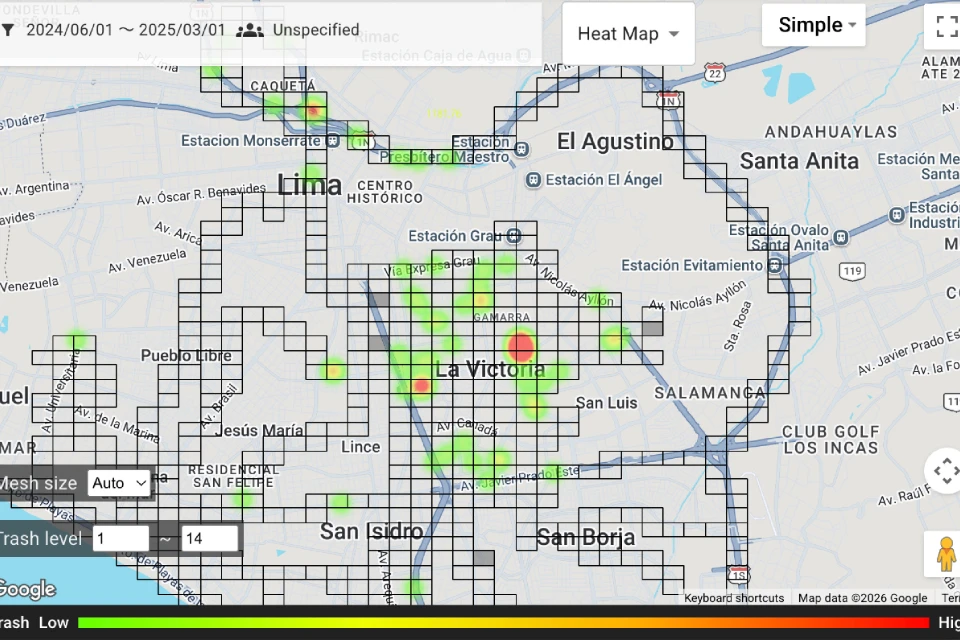Click the filter funnel icon
The width and height of the screenshot is (960, 640).
click(x=9, y=31)
